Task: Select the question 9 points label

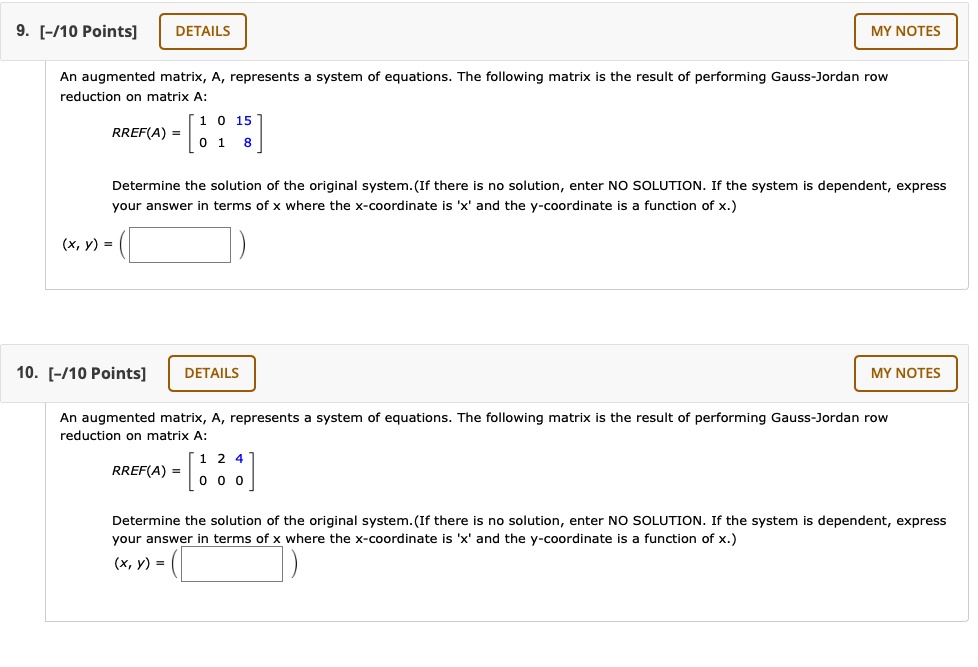Action: tap(89, 31)
